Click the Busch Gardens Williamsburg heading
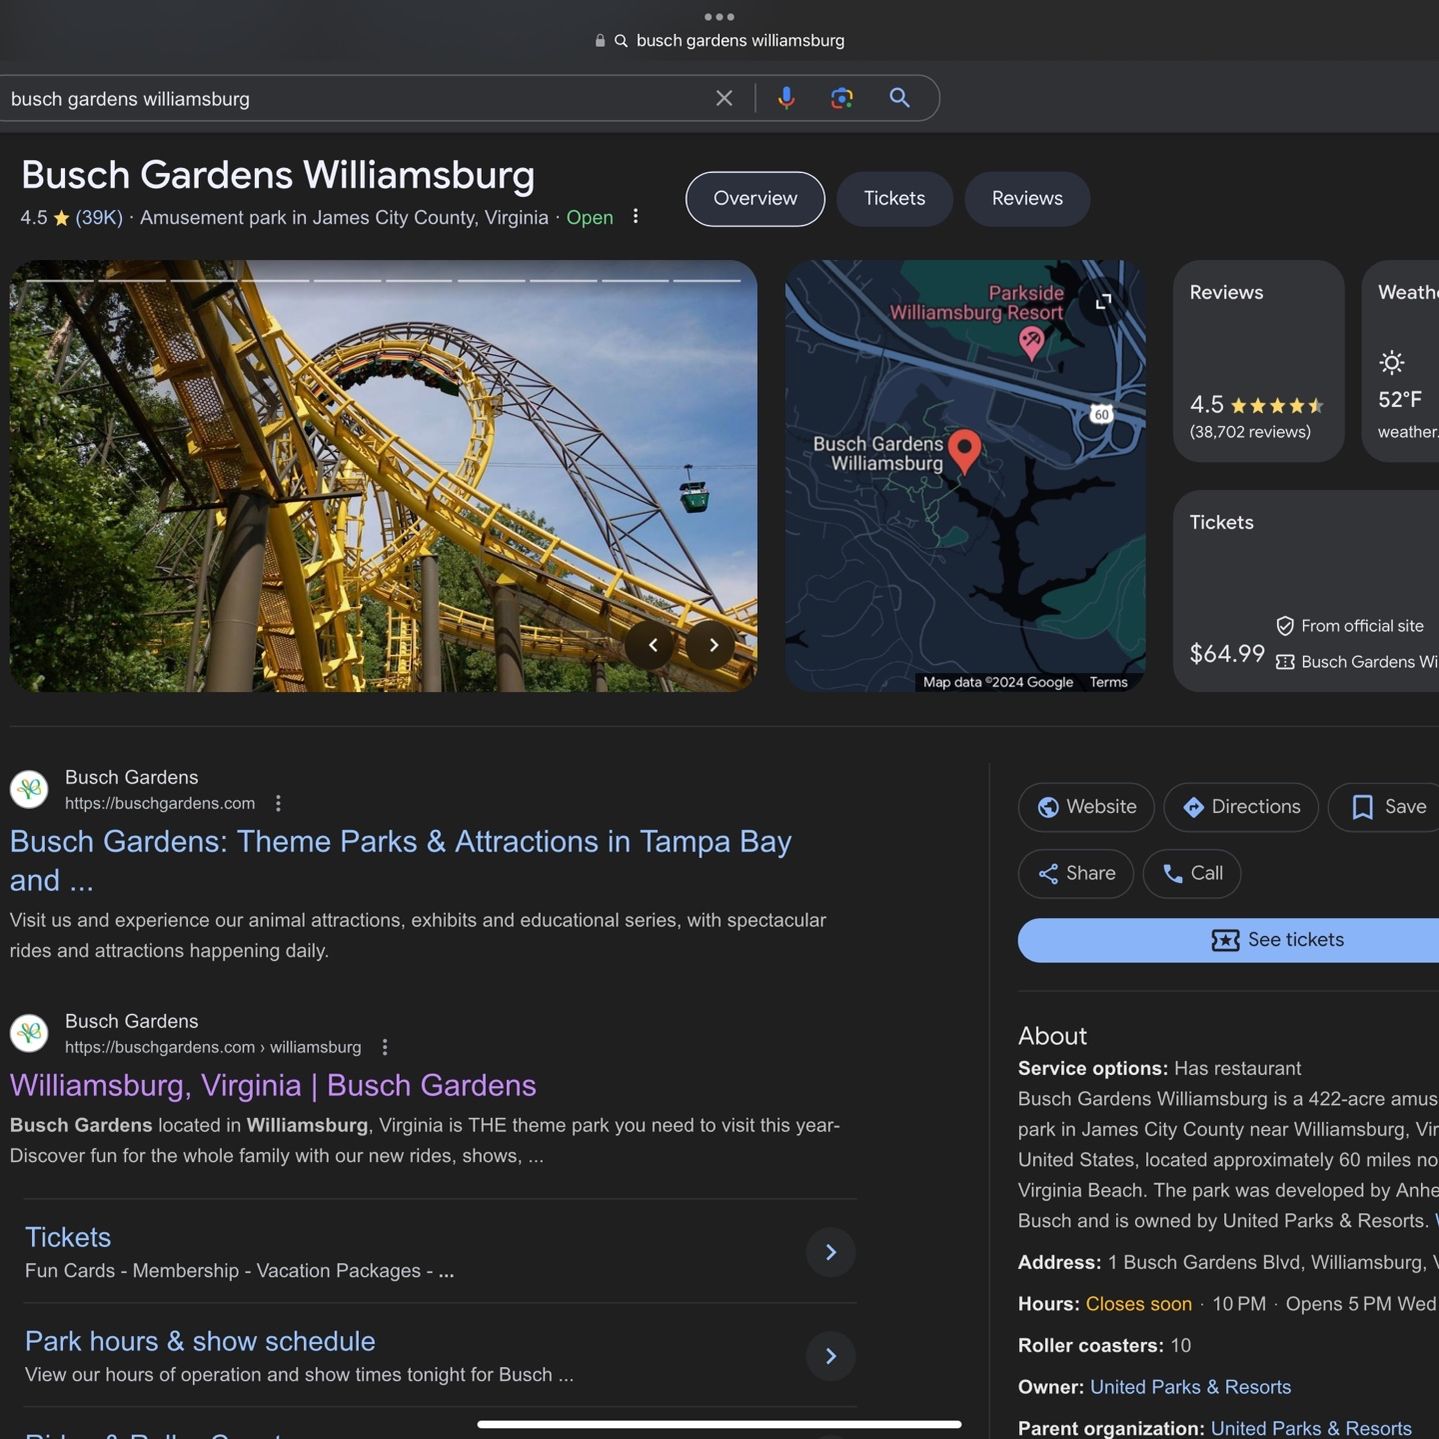1439x1439 pixels. coord(278,175)
